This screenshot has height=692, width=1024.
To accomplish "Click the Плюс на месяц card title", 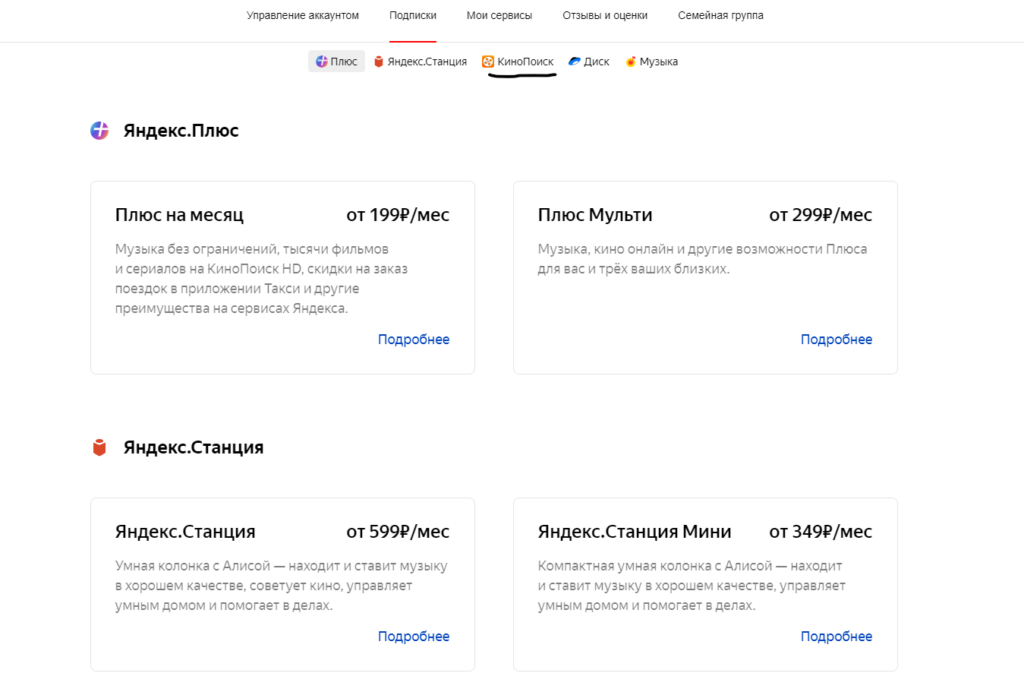I will (x=179, y=215).
